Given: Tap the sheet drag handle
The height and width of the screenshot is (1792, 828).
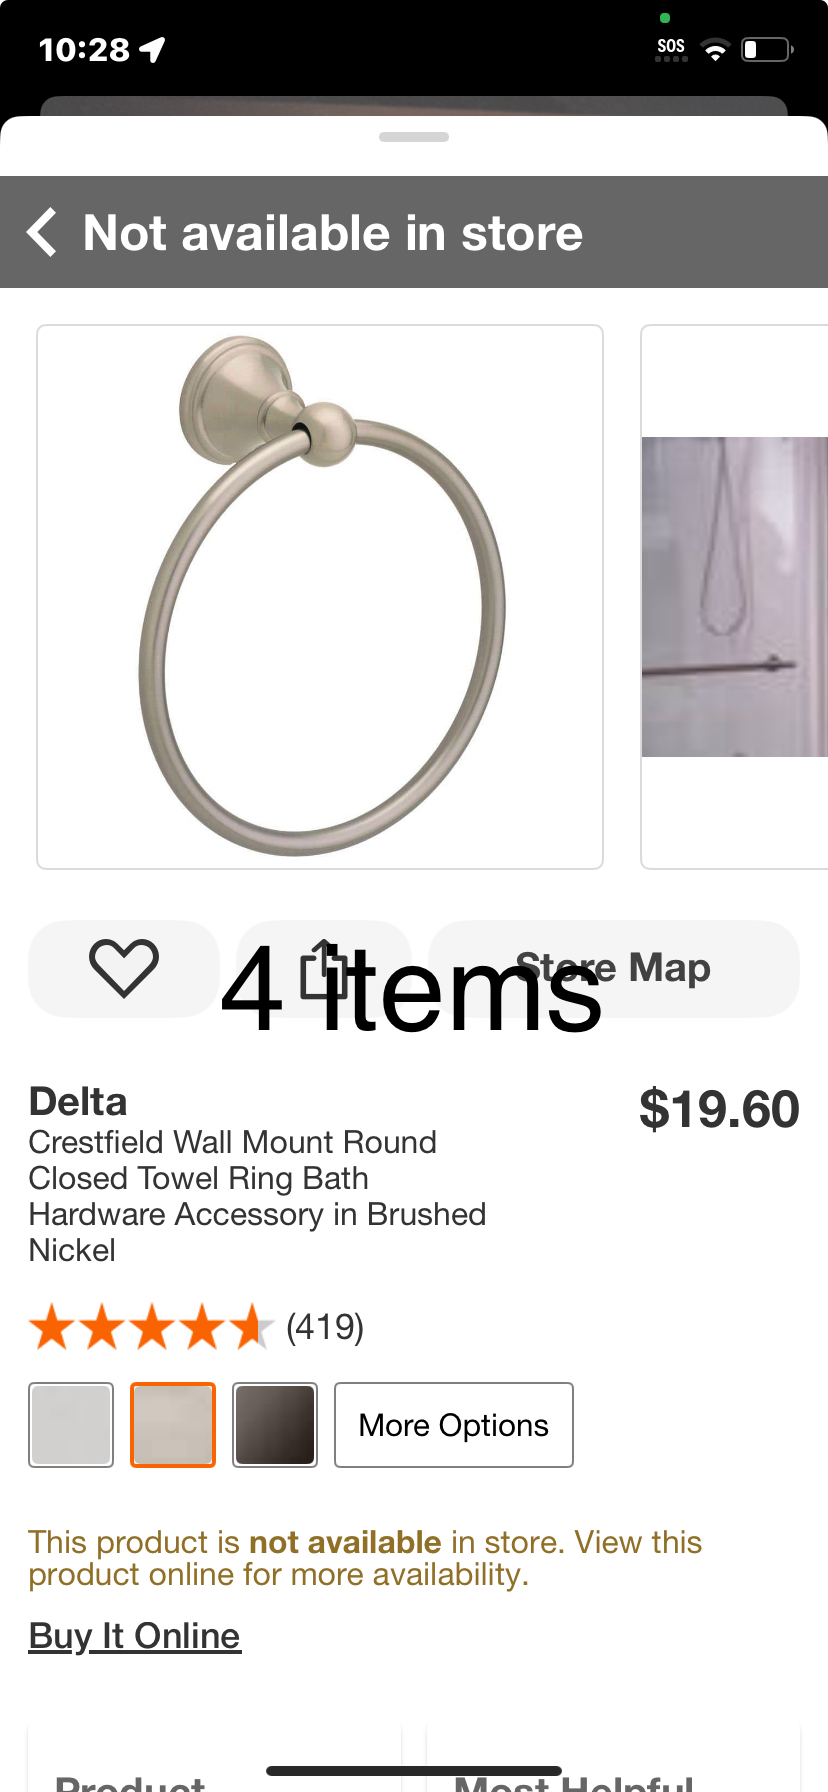Looking at the screenshot, I should click(x=414, y=137).
